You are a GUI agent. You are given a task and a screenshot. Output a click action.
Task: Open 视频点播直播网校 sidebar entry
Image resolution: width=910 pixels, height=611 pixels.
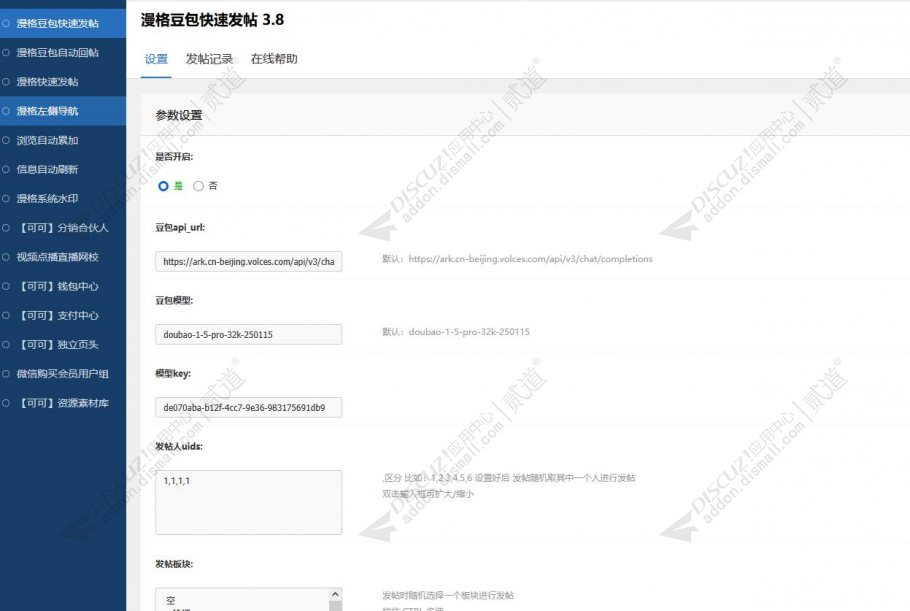pyautogui.click(x=63, y=257)
